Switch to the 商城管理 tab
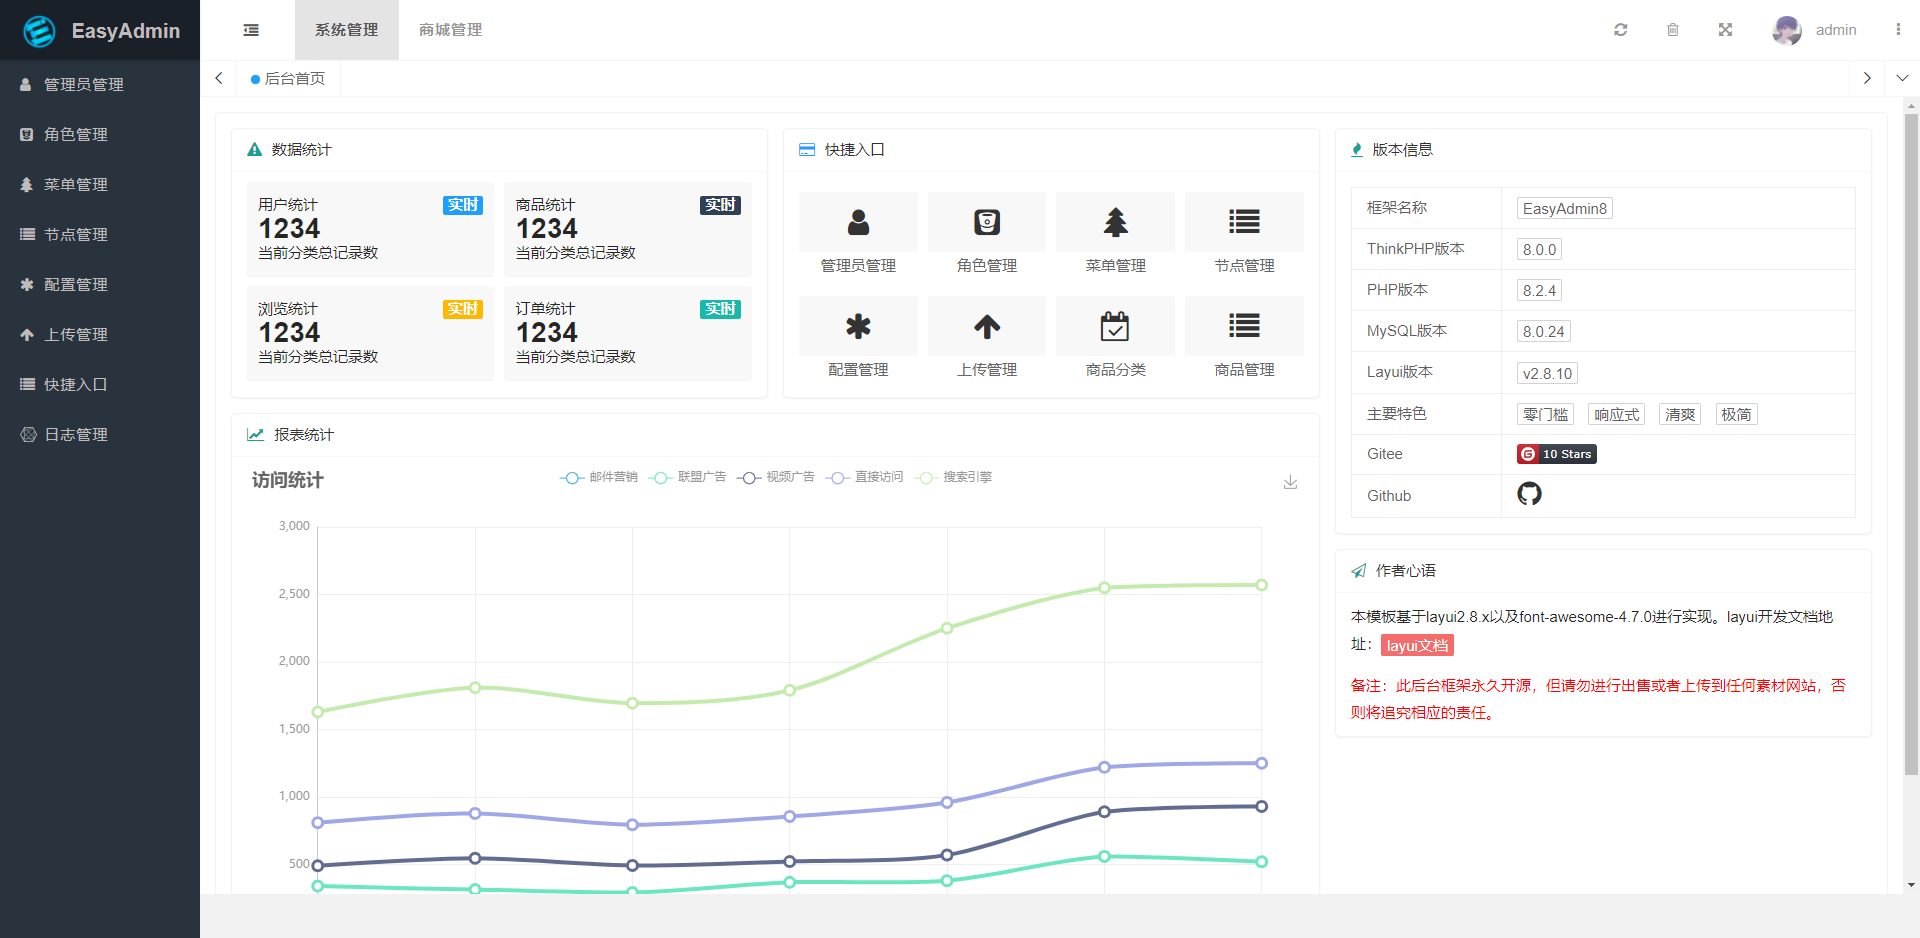1920x938 pixels. 449,30
